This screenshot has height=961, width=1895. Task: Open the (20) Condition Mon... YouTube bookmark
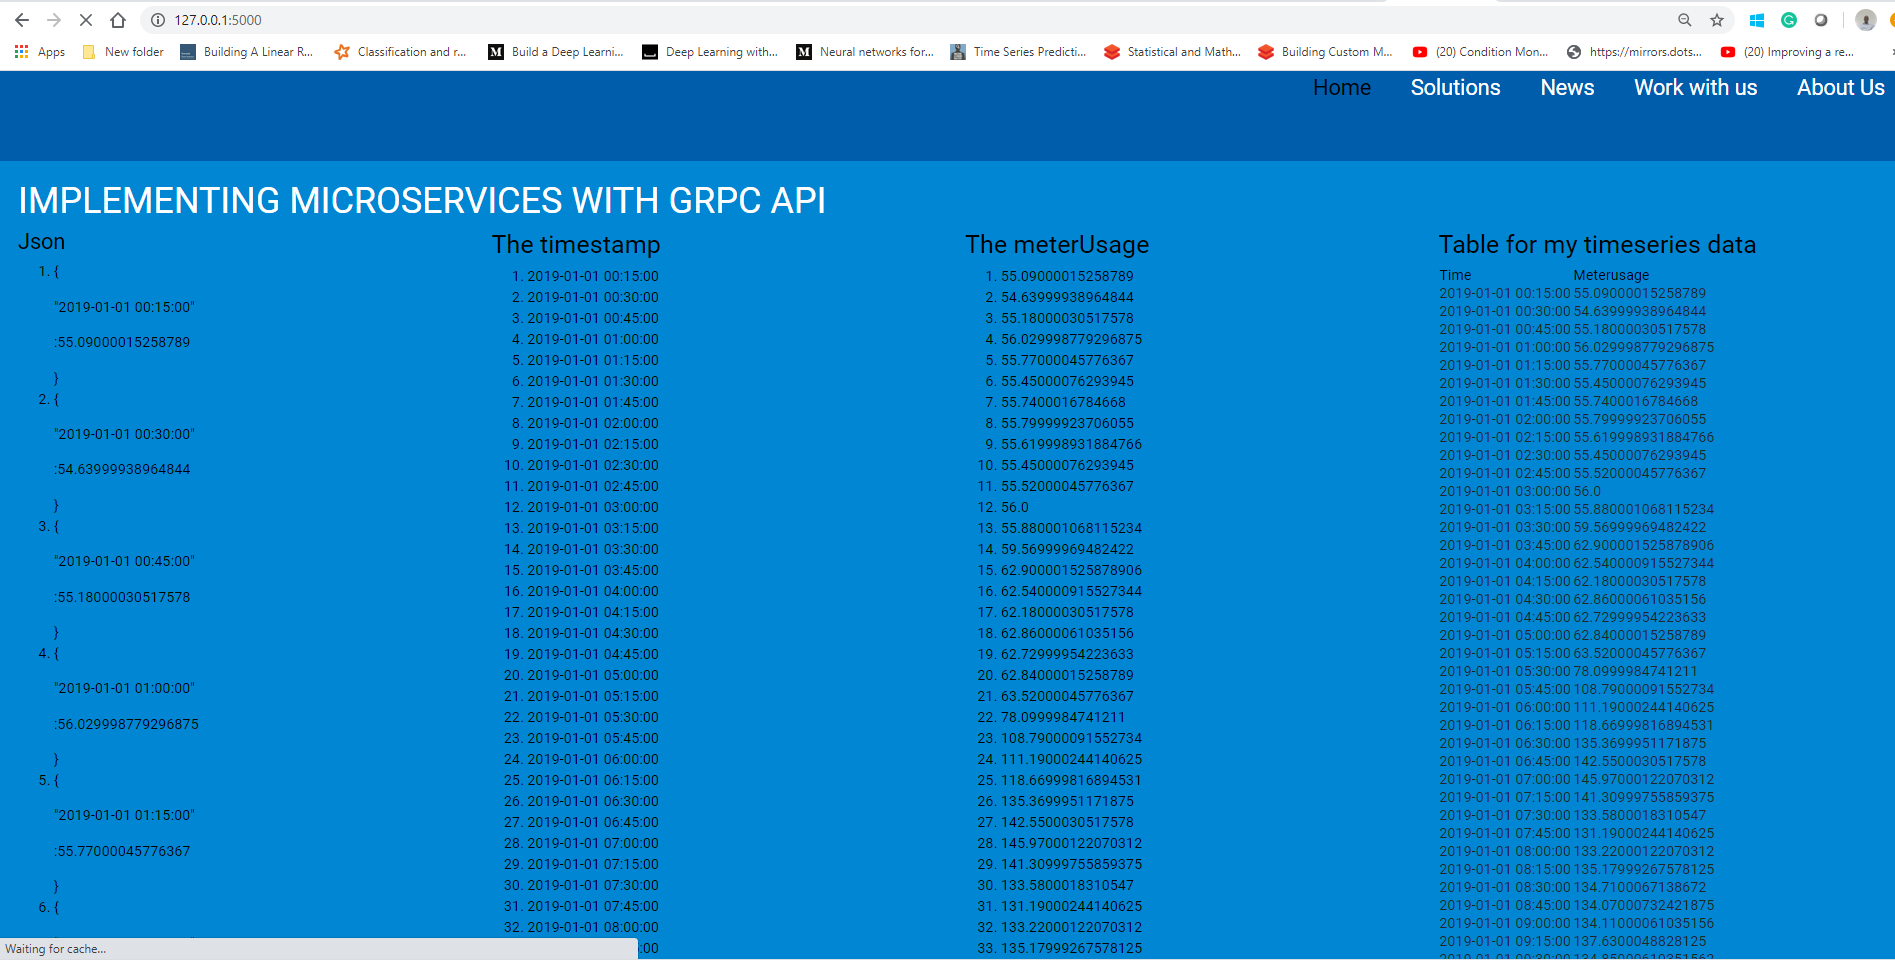click(x=1480, y=52)
